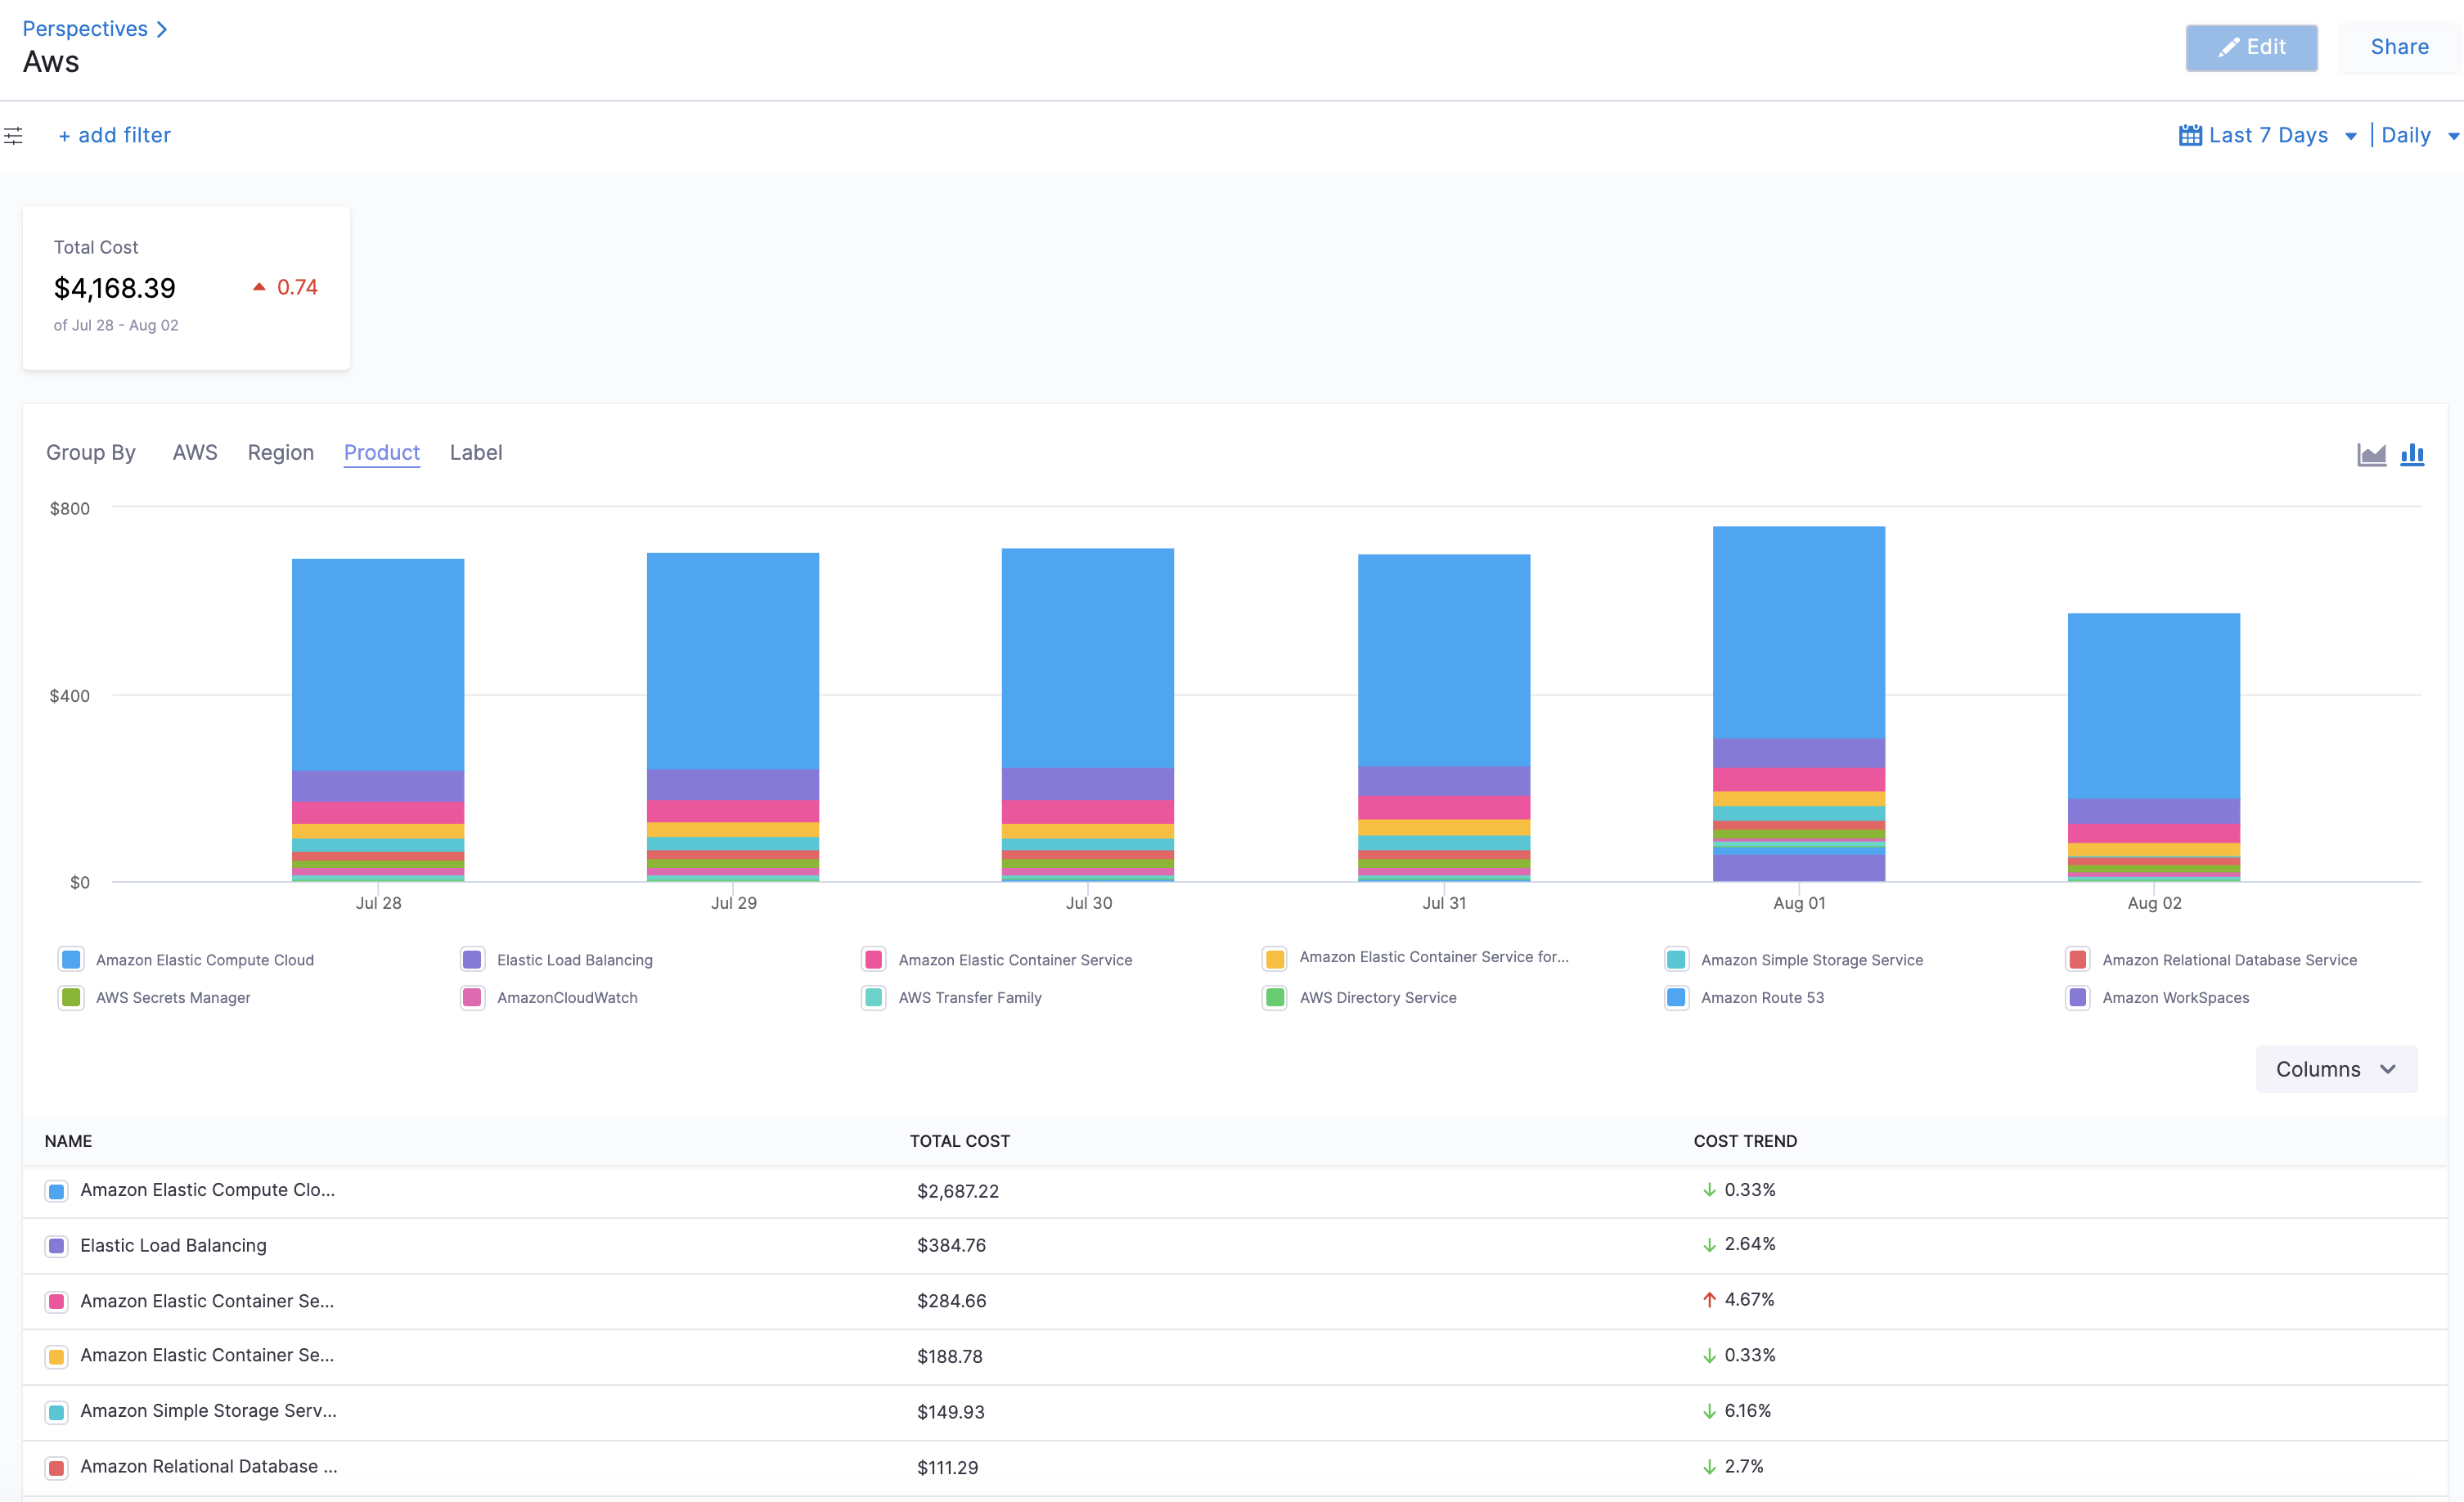The image size is (2464, 1502).
Task: Click the Jul 28 stacked bar
Action: click(378, 720)
